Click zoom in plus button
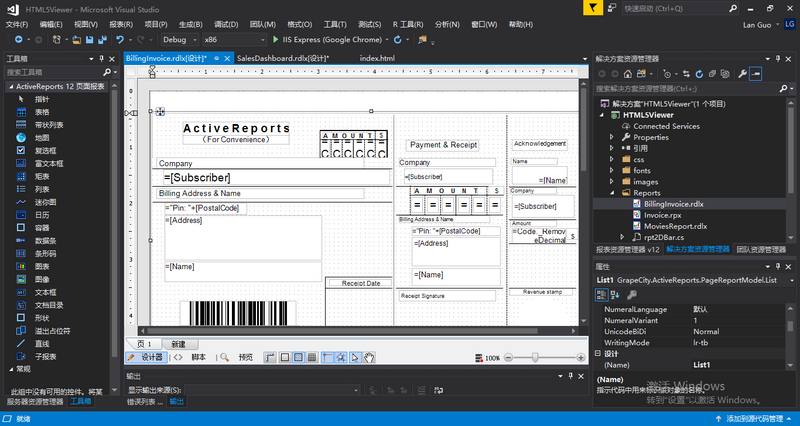 (x=581, y=358)
